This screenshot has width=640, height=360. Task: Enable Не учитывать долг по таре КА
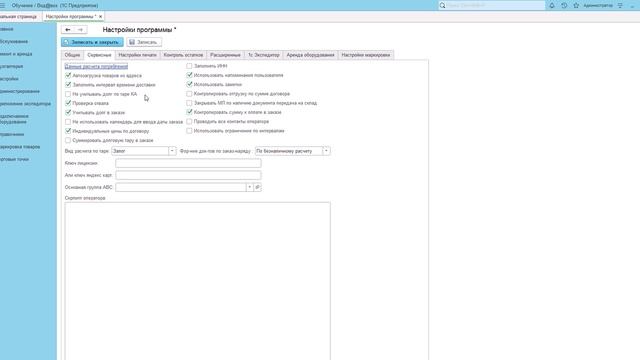pos(68,94)
